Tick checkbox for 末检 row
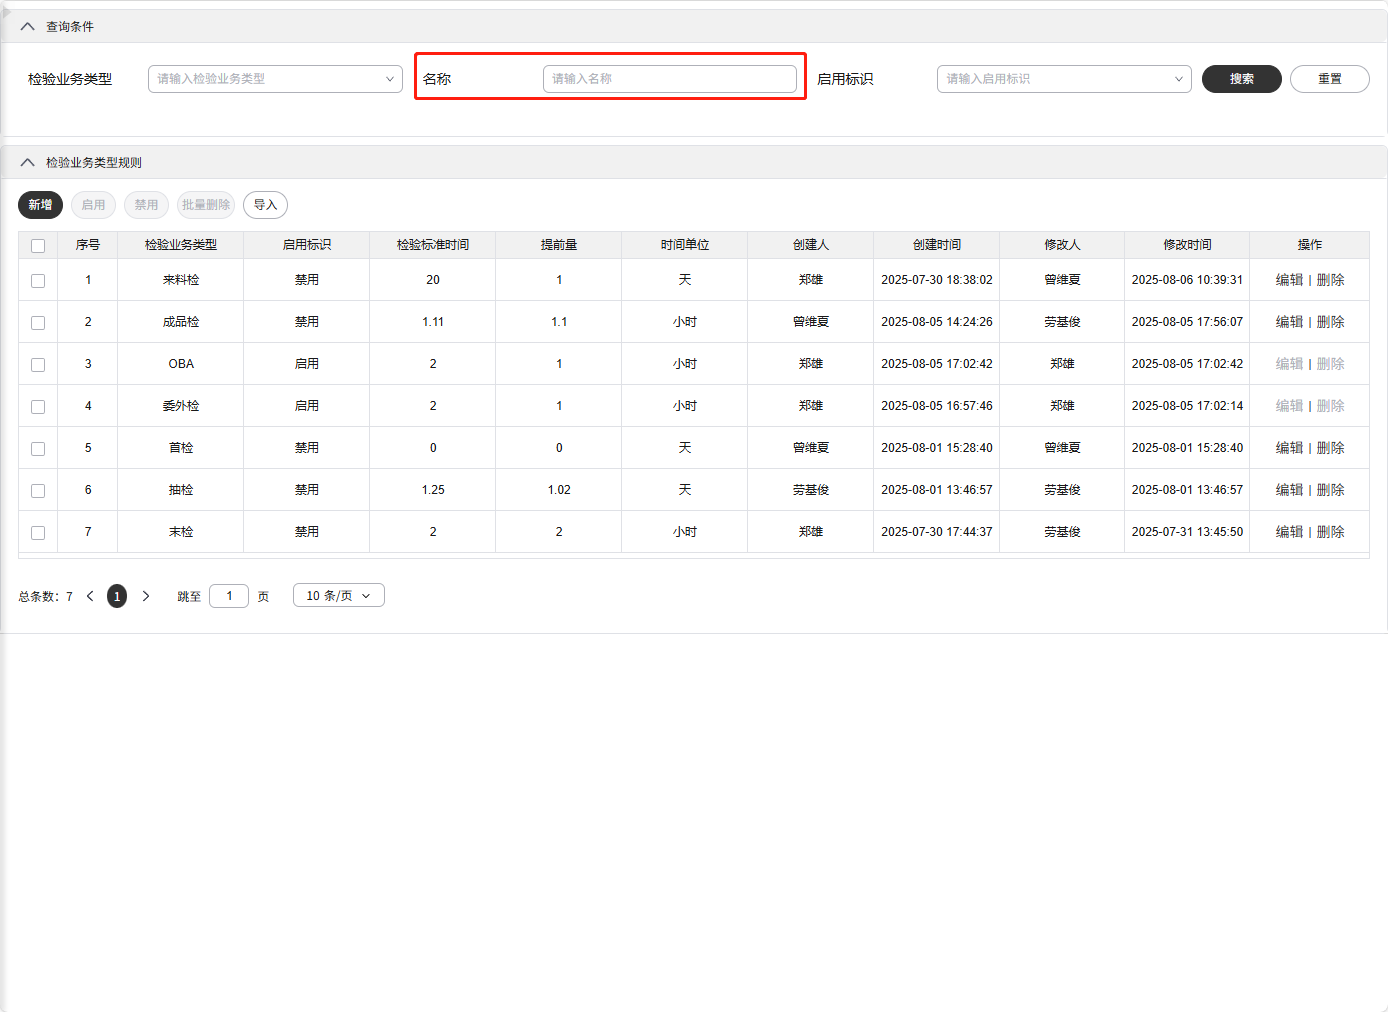1388x1012 pixels. [x=38, y=533]
